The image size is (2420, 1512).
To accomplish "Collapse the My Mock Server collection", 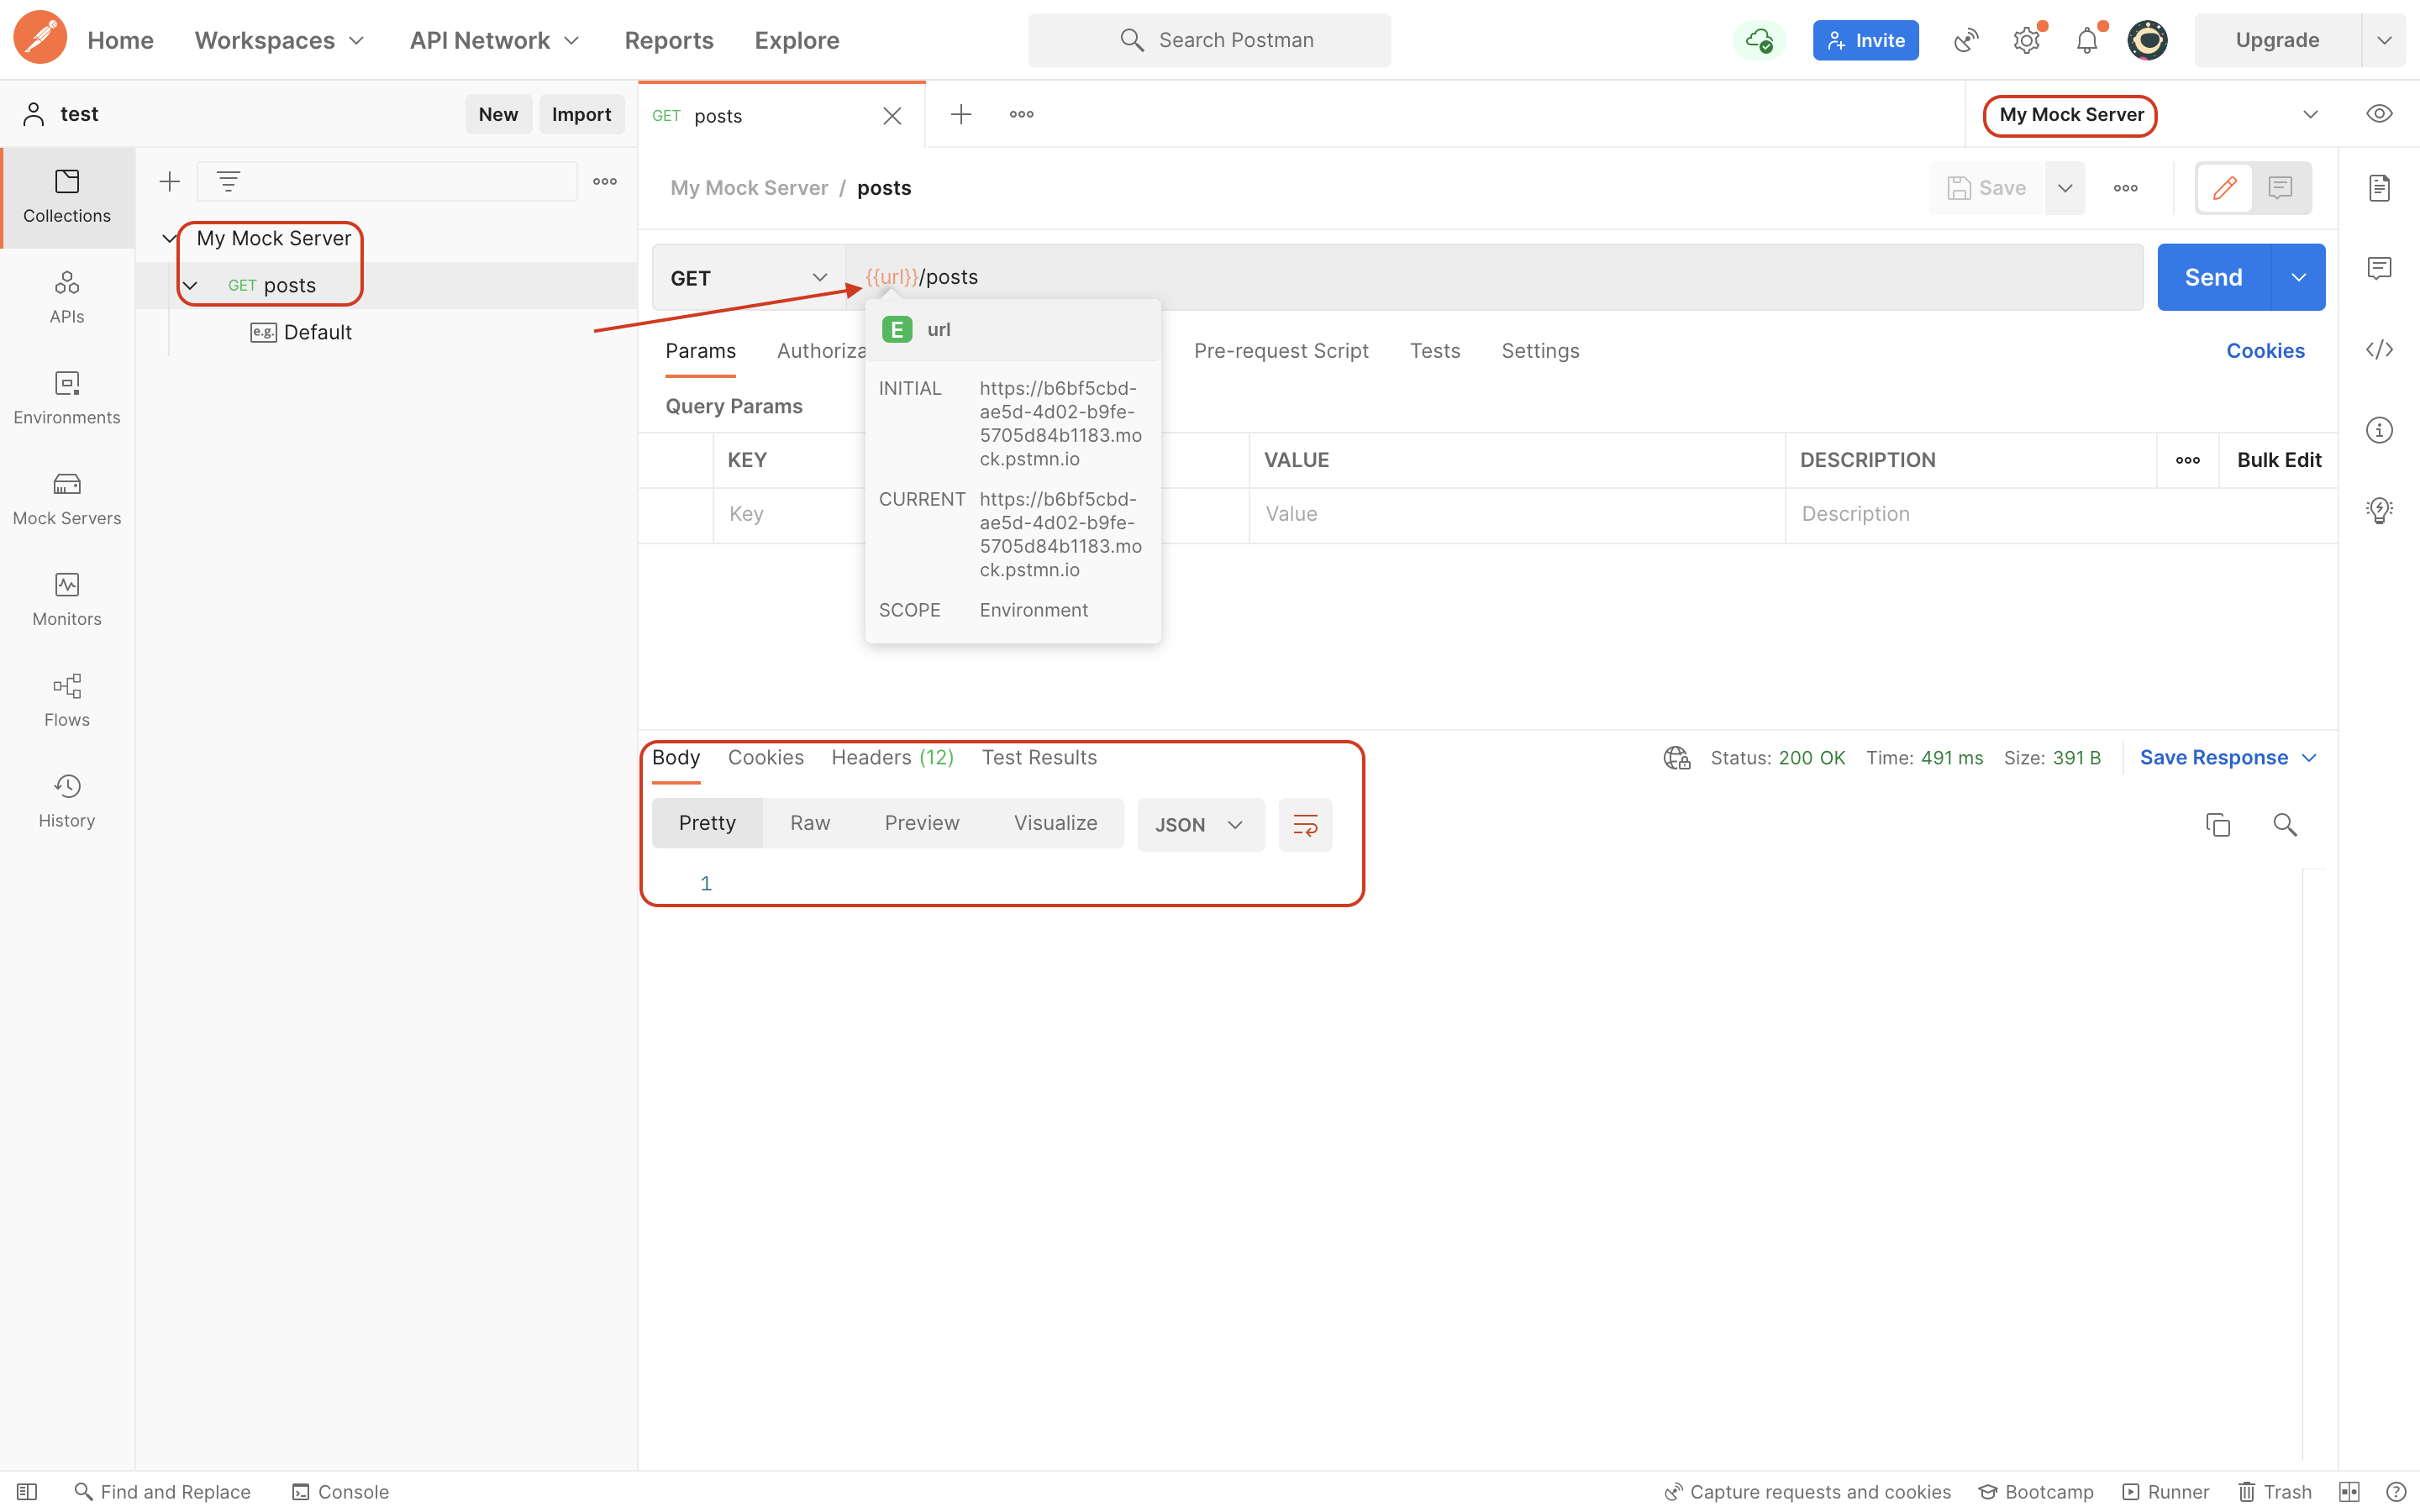I will point(170,238).
